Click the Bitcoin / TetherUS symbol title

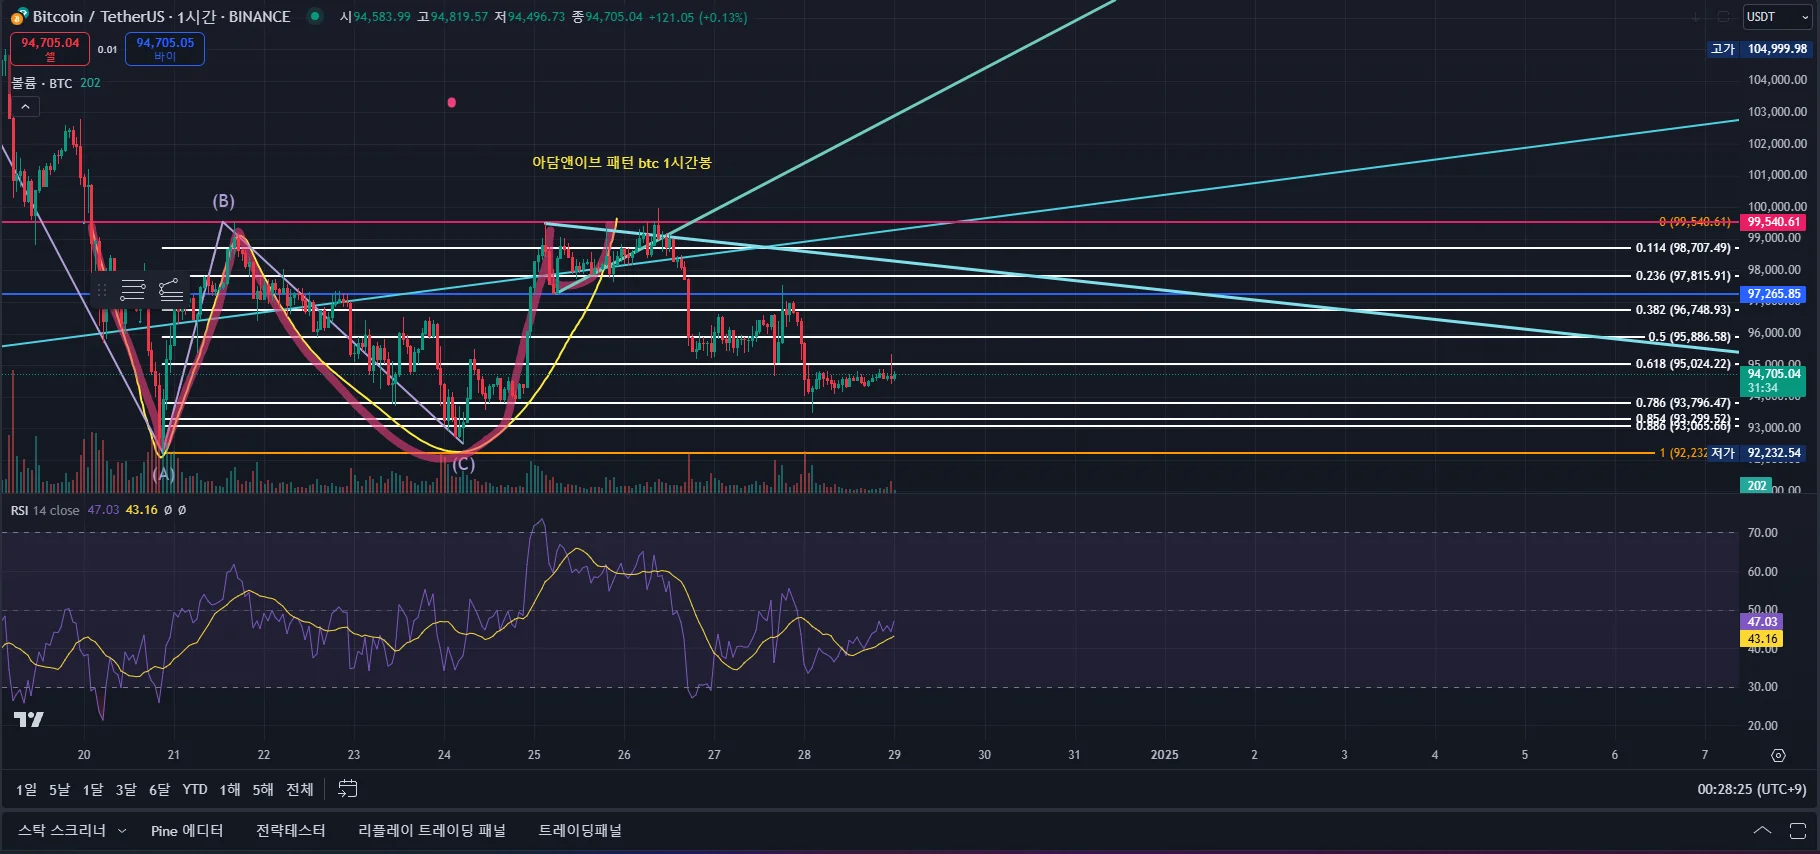tap(99, 17)
